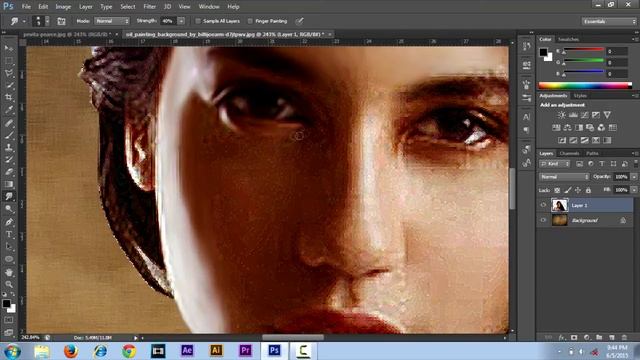Select the Rectangular Marquee tool
The width and height of the screenshot is (640, 360).
pyautogui.click(x=9, y=61)
